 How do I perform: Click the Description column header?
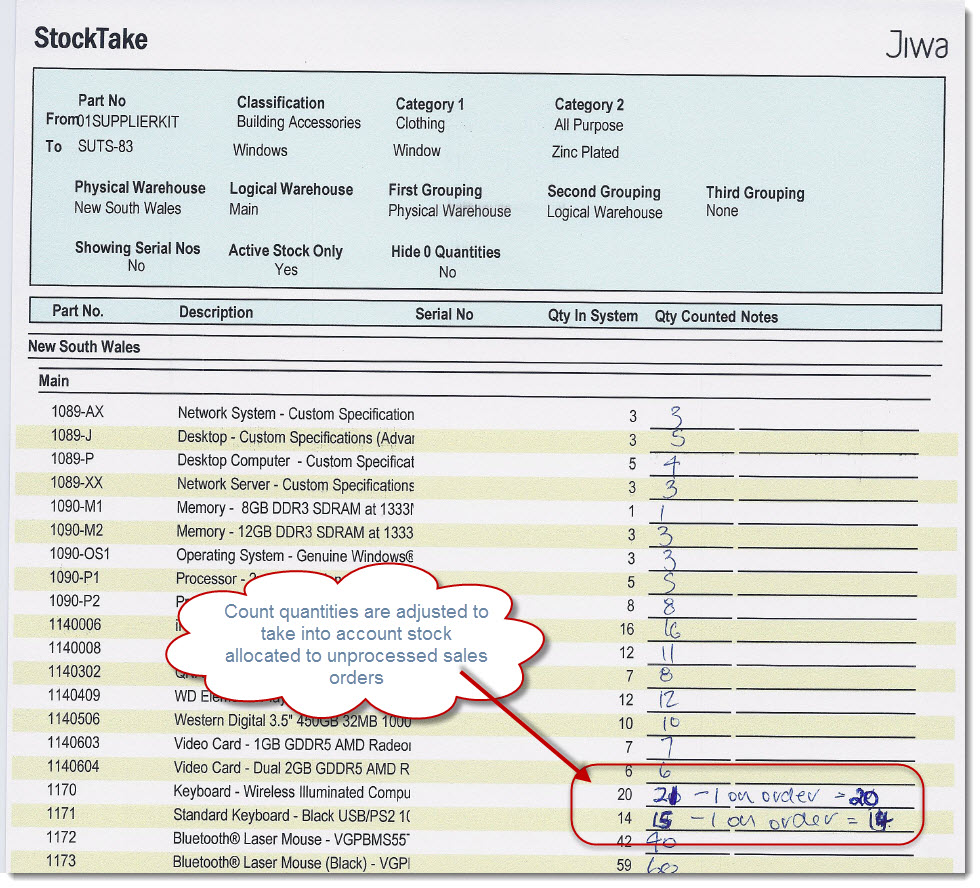point(216,312)
